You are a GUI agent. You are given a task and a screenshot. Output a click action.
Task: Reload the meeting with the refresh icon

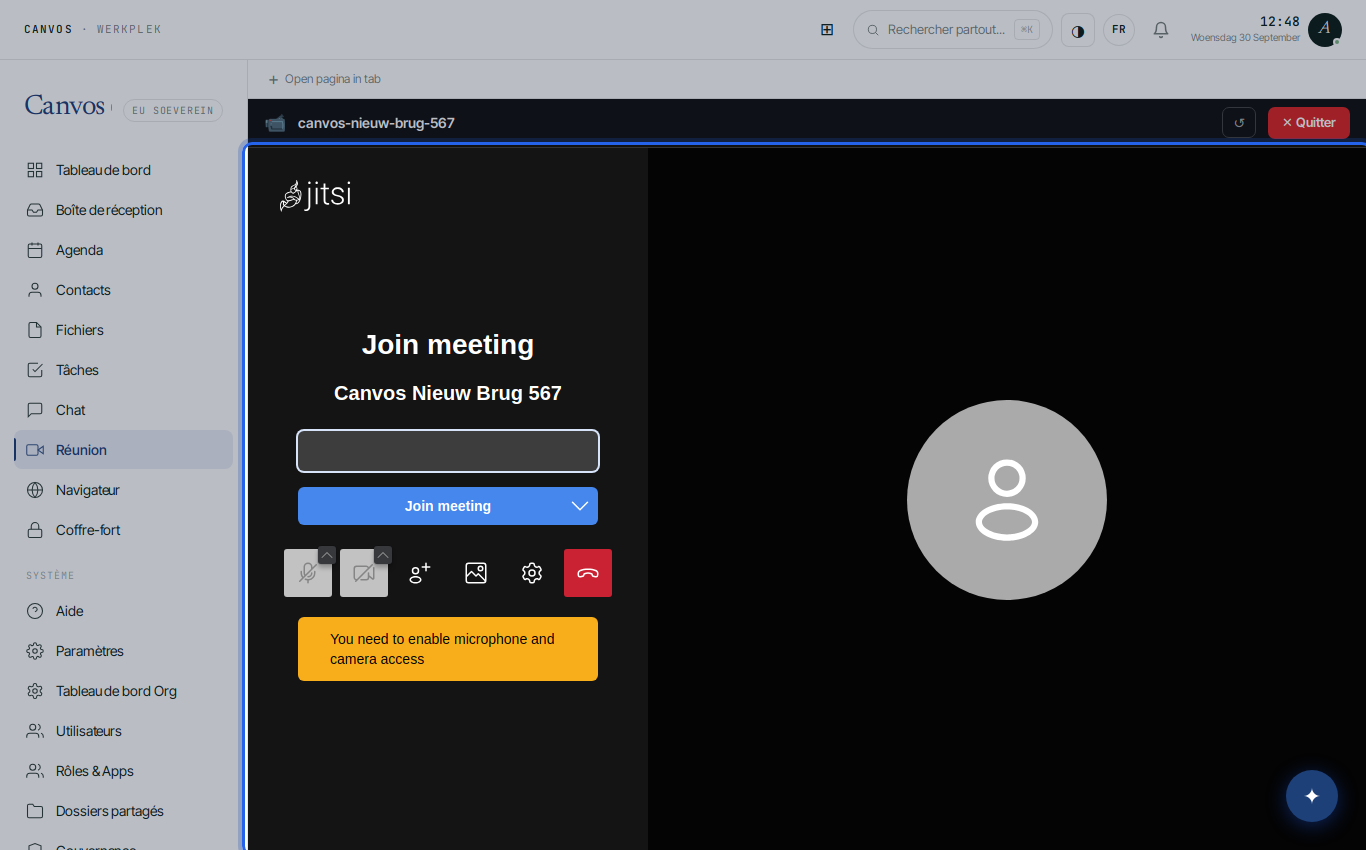1239,123
